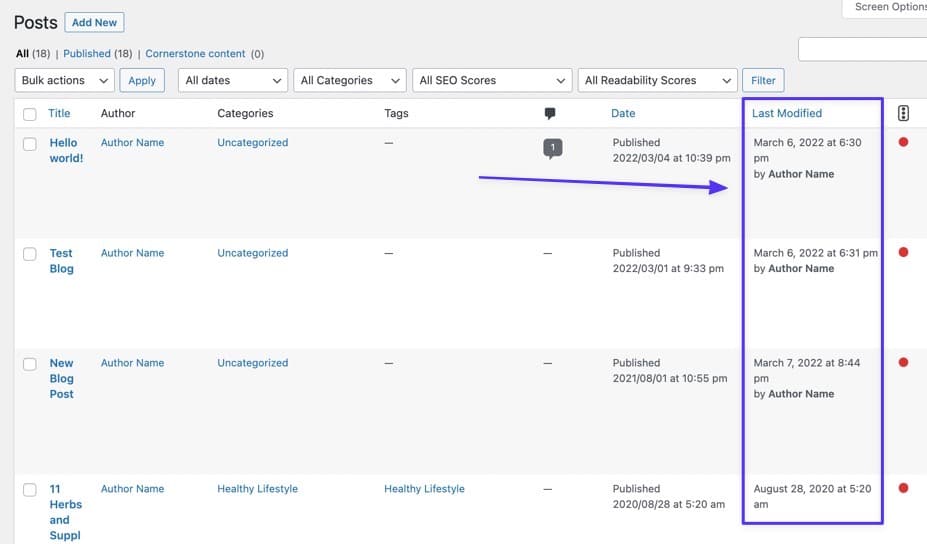
Task: Select the Hello world! post checkbox
Action: pos(29,143)
